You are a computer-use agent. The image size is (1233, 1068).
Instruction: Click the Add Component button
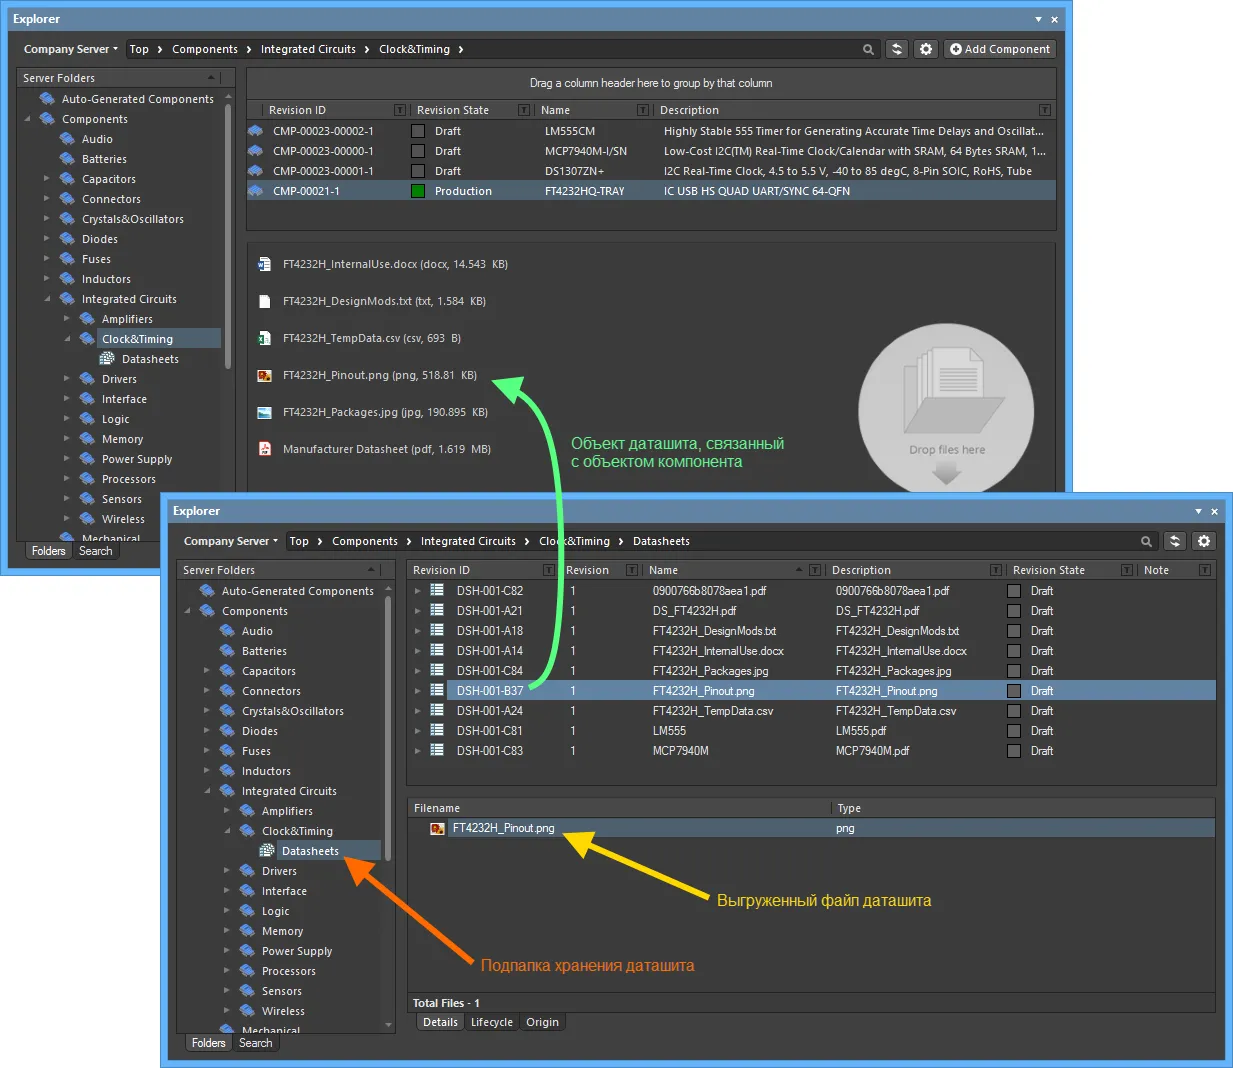(999, 49)
